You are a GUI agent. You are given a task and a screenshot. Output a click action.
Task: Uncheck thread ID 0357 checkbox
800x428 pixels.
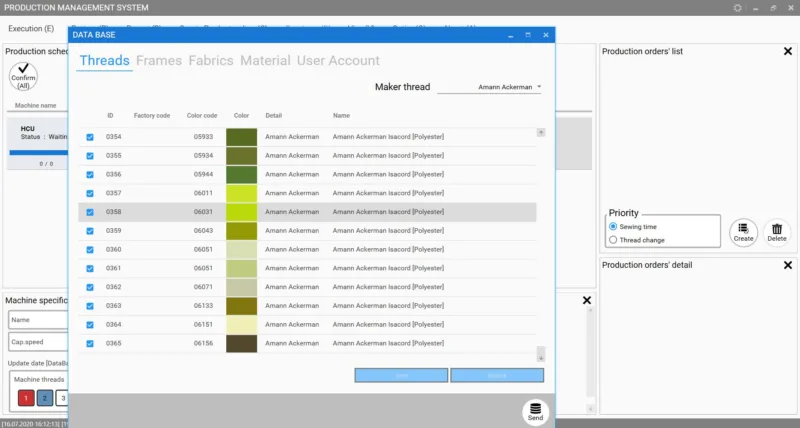tap(90, 193)
